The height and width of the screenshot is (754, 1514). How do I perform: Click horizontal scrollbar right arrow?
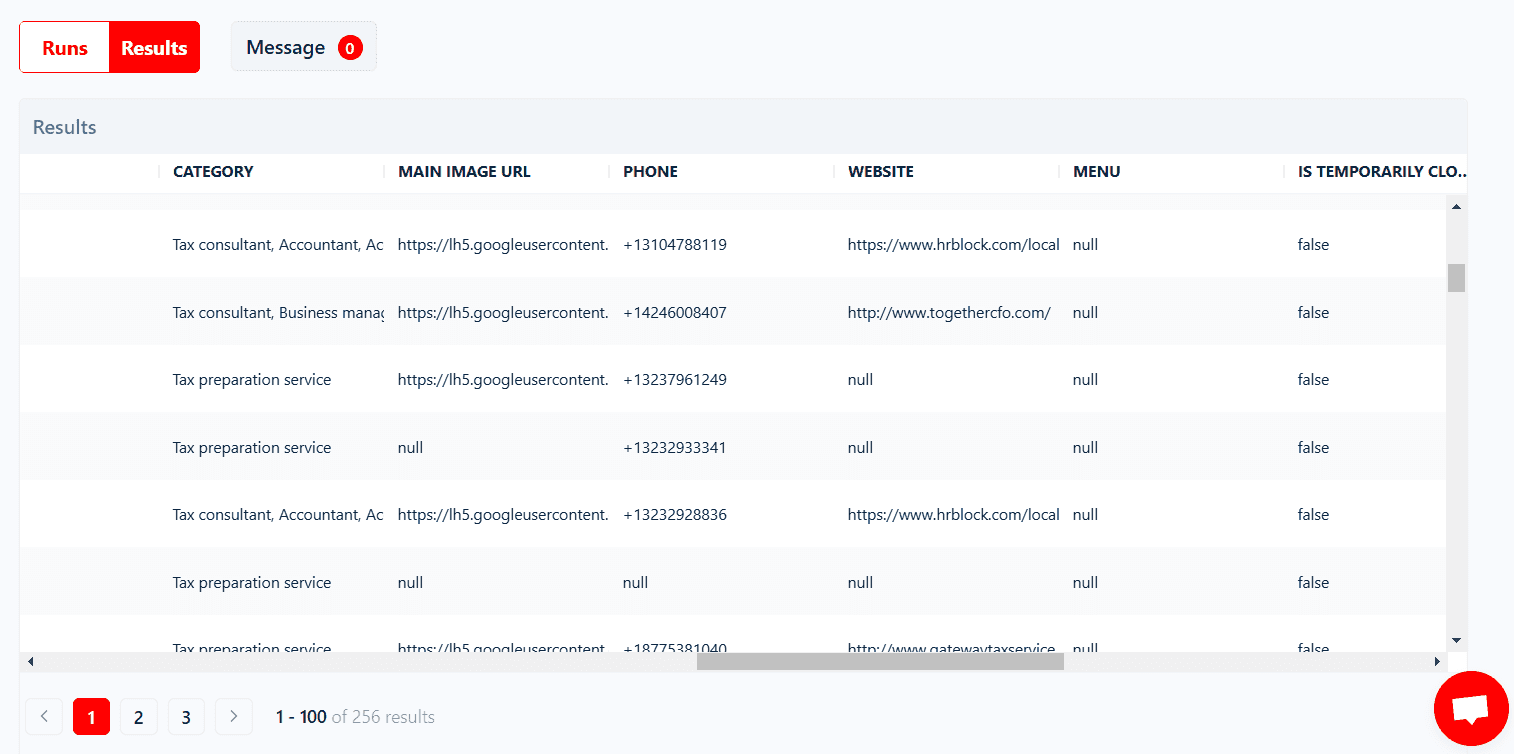pyautogui.click(x=1438, y=661)
